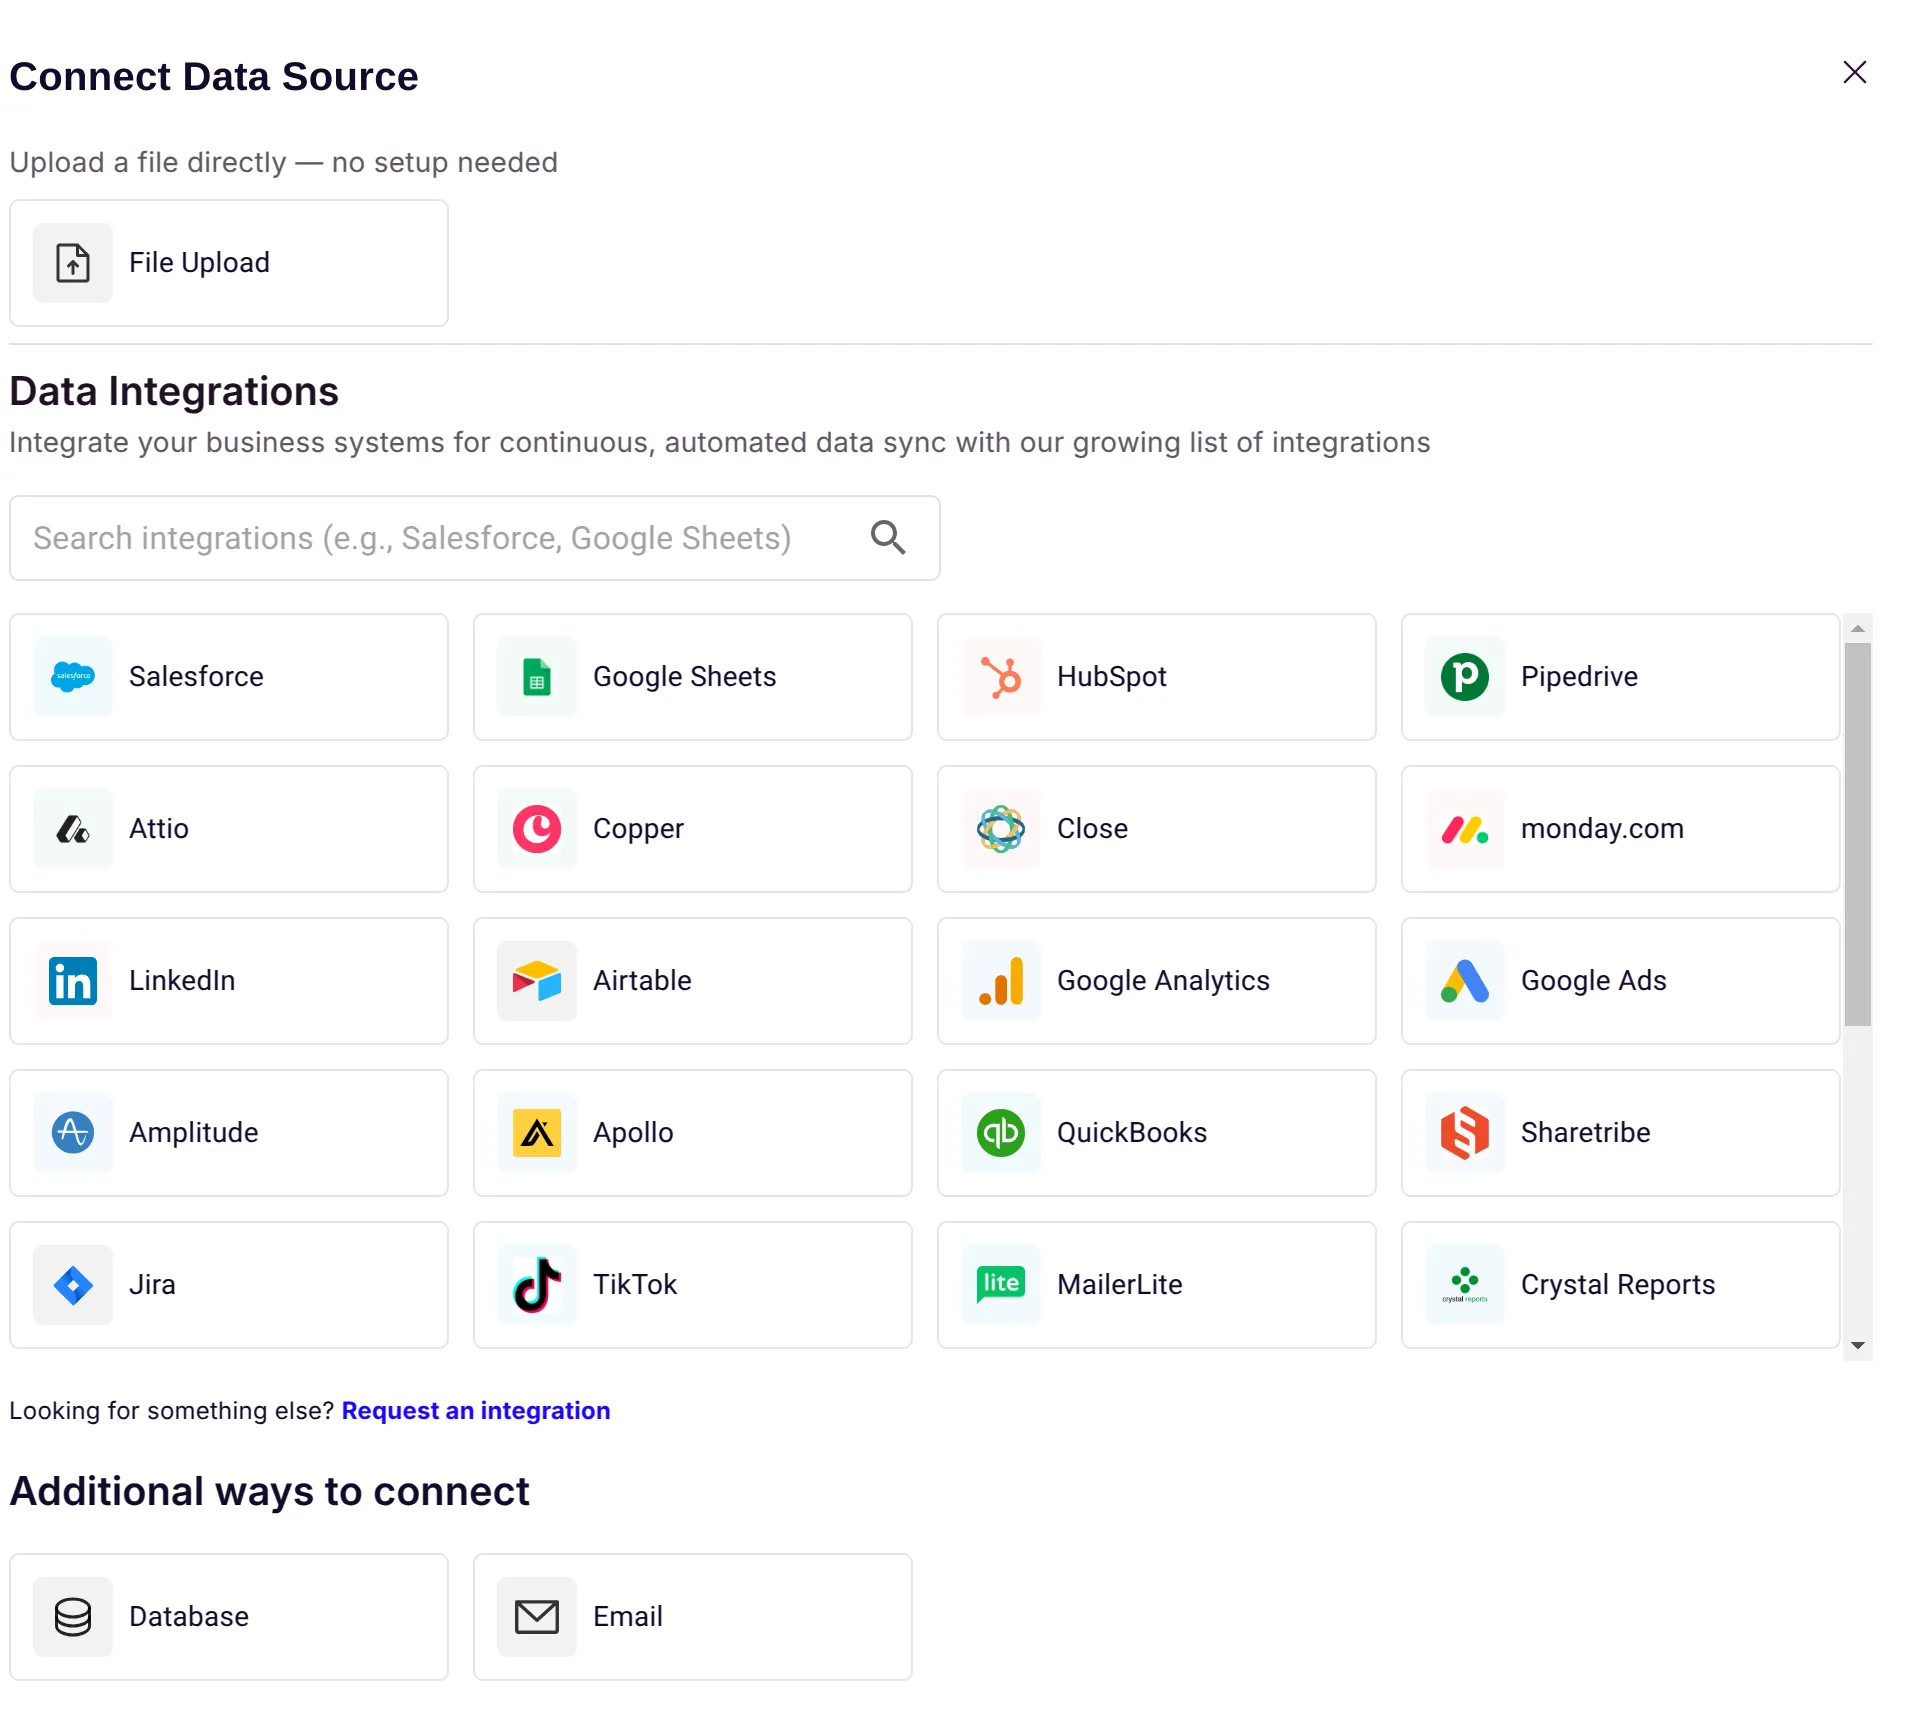
Task: Click the Salesforce cloud icon
Action: coord(73,677)
